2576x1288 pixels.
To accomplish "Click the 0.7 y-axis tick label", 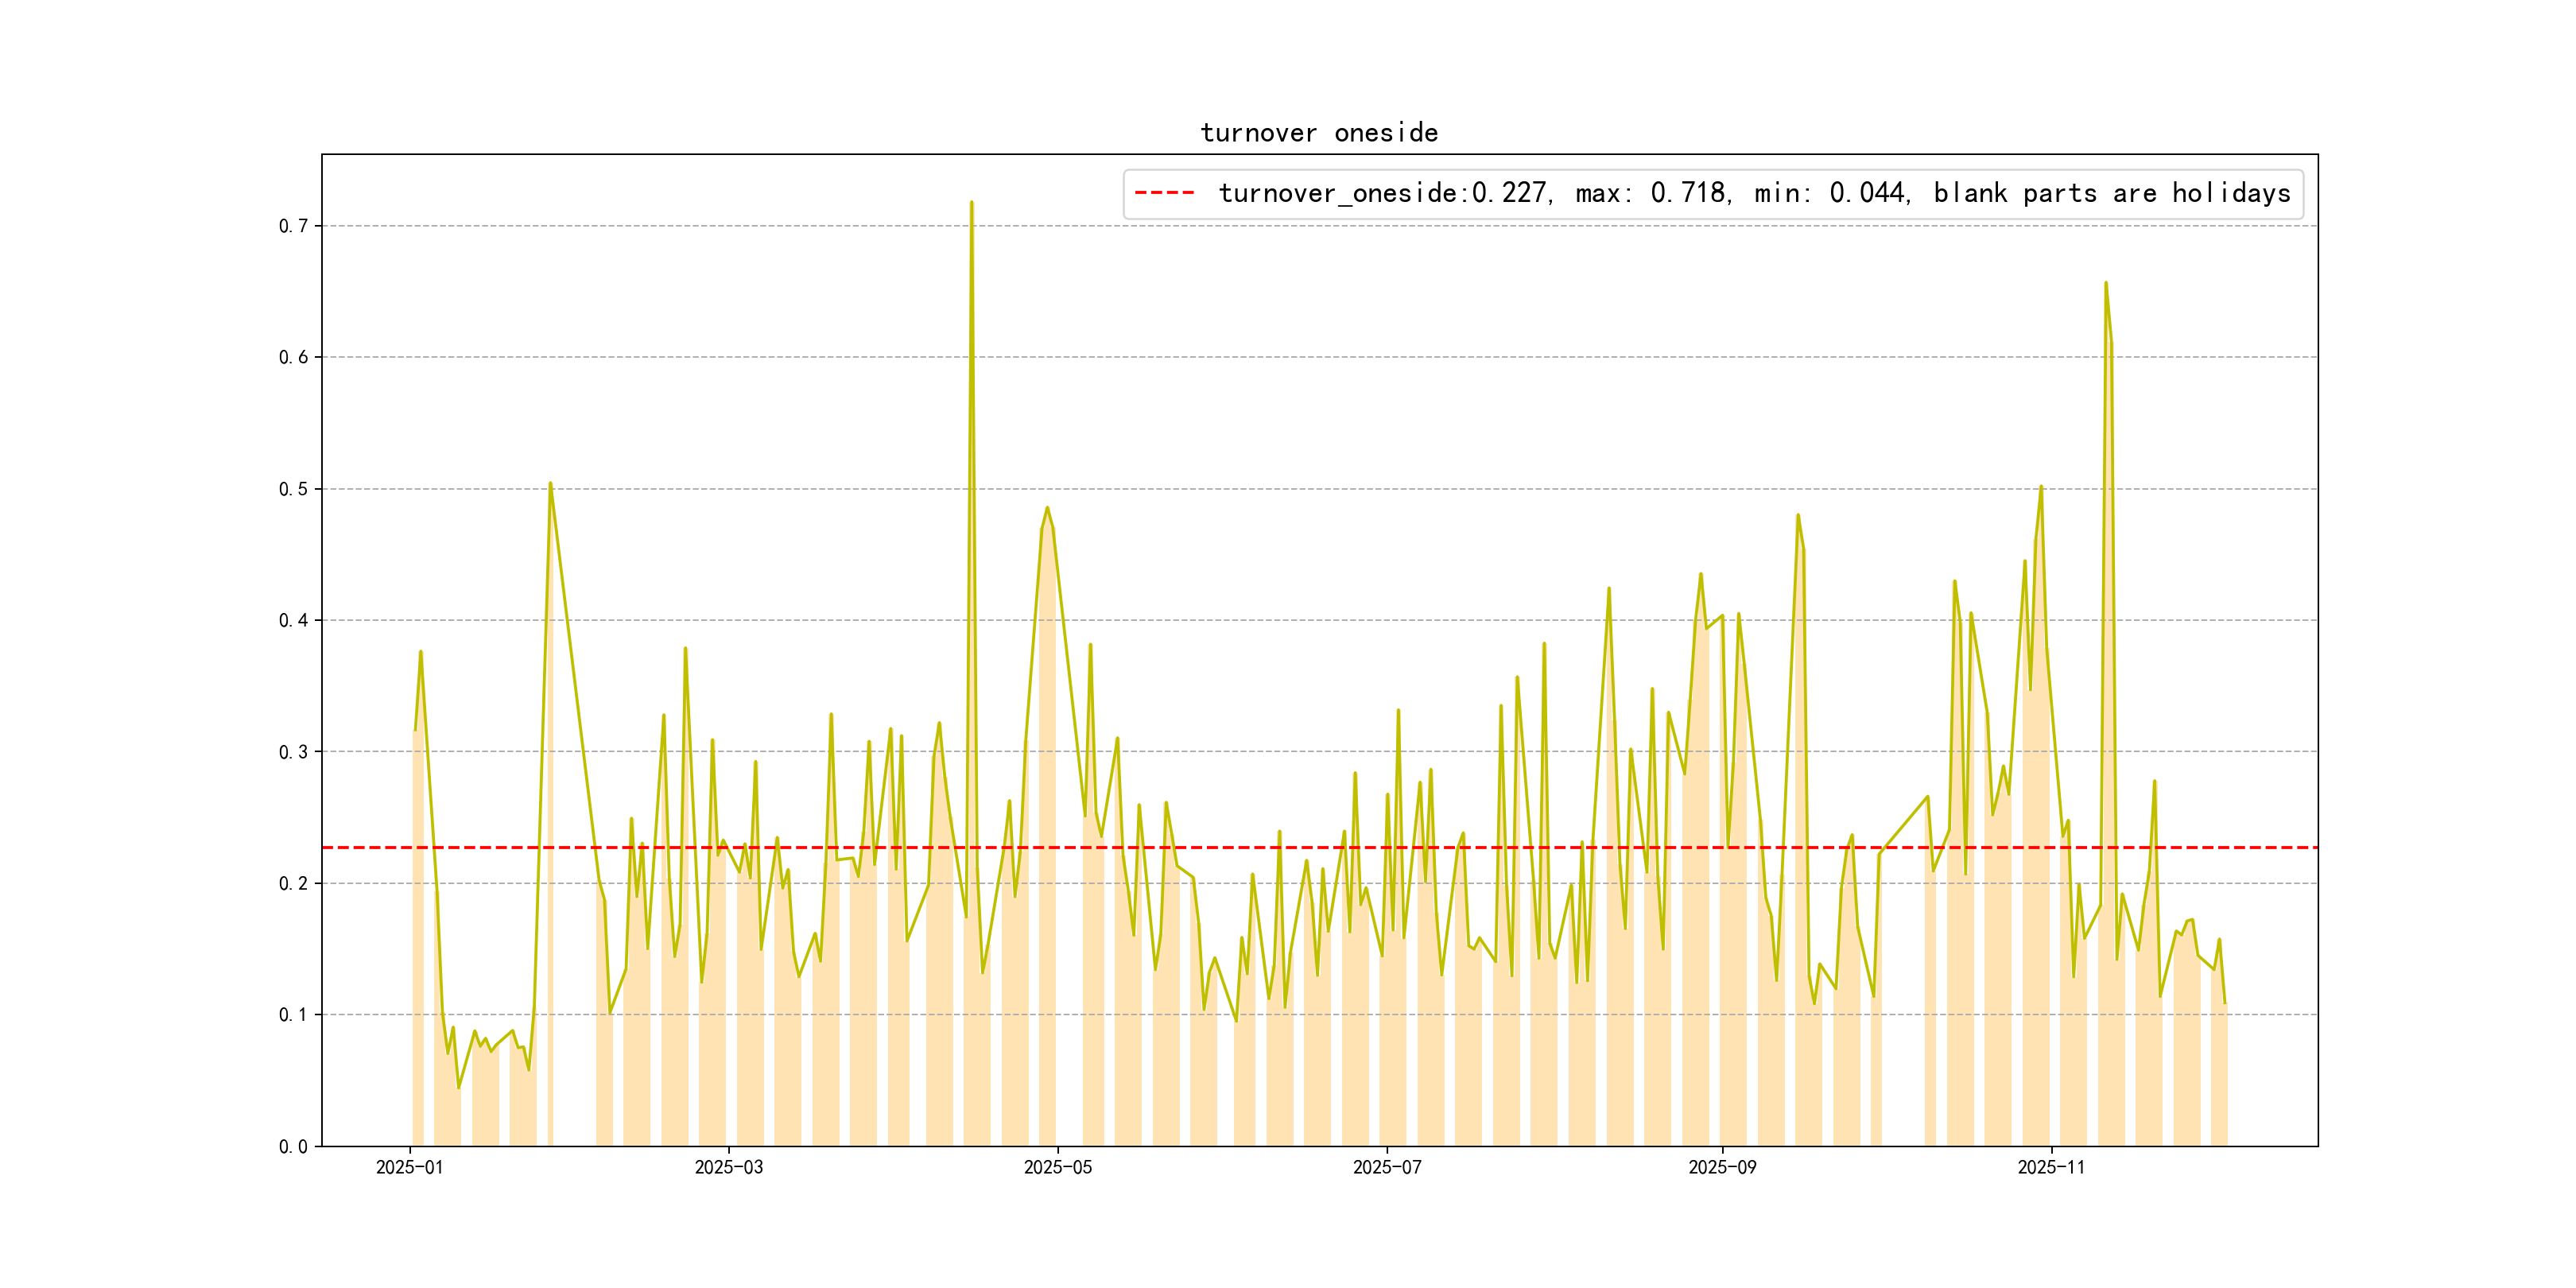I will coord(293,226).
